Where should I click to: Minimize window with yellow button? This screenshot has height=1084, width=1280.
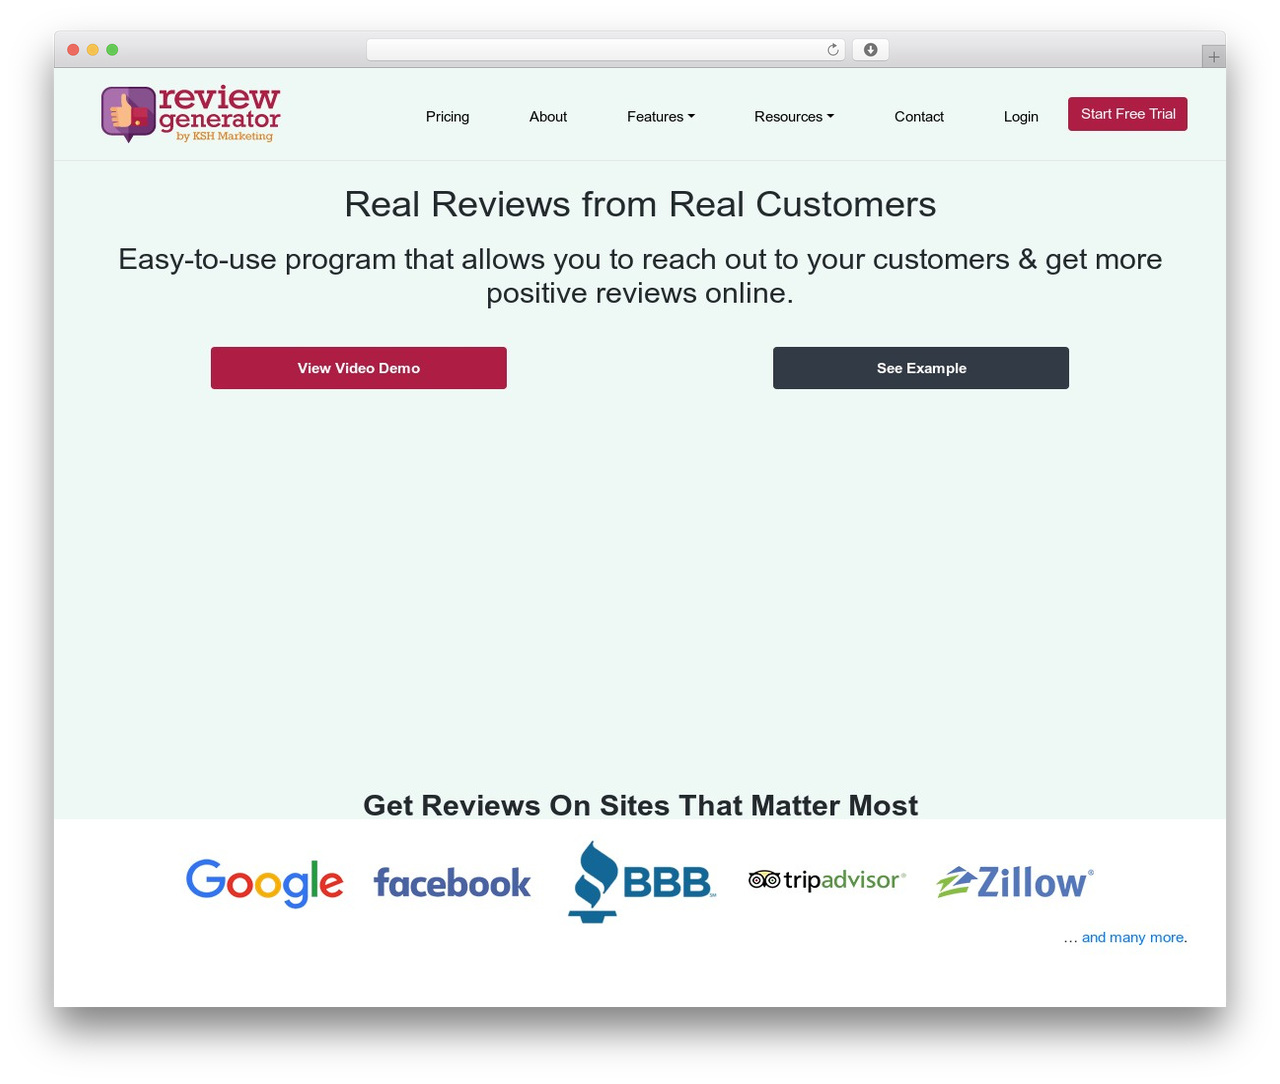pyautogui.click(x=93, y=50)
